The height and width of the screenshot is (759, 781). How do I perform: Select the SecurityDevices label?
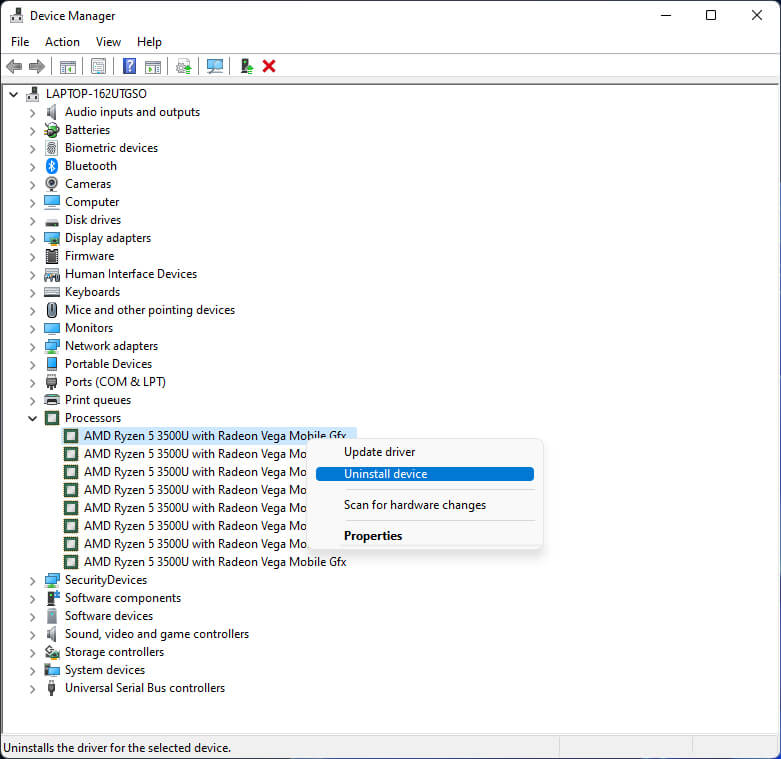[x=106, y=580]
